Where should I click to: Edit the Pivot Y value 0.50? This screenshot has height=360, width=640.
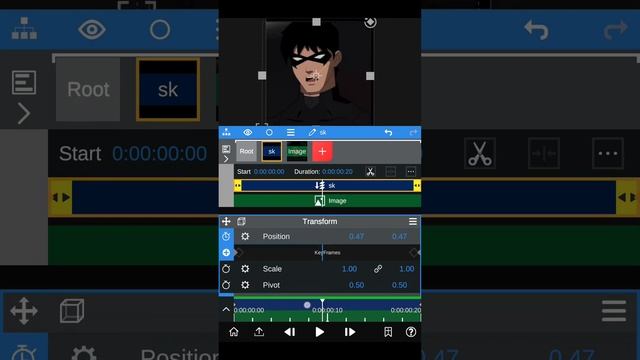click(x=399, y=285)
